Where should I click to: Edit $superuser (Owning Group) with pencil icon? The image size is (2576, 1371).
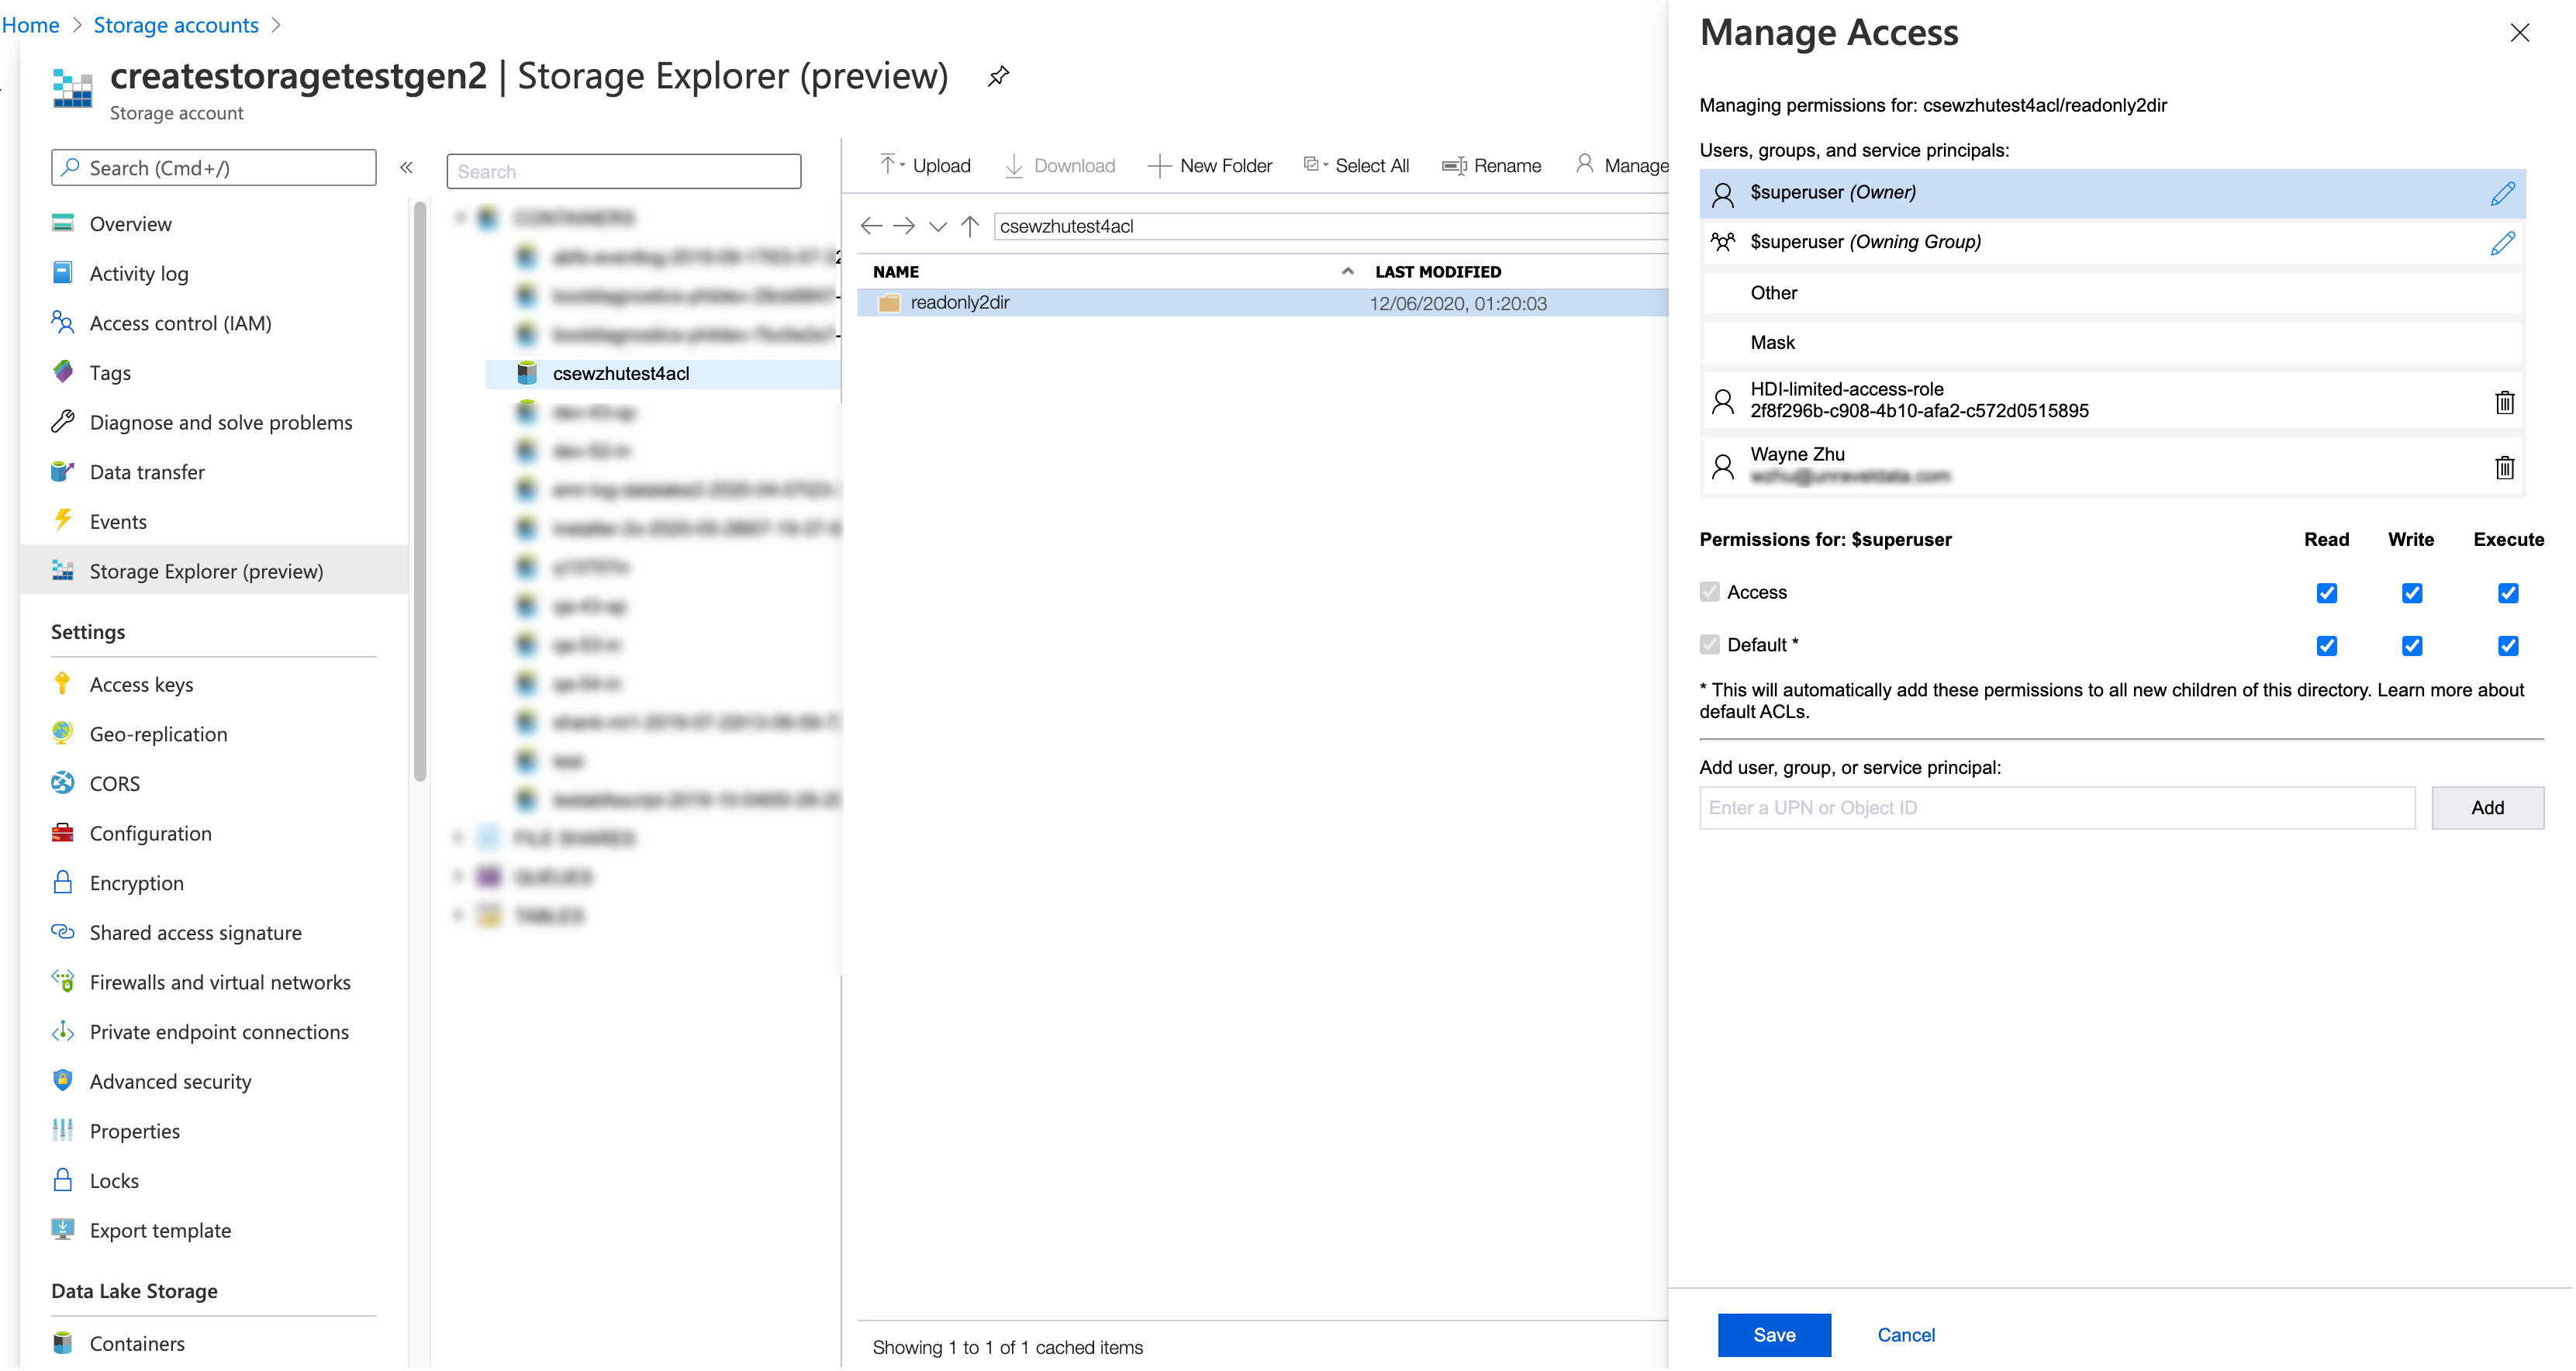[x=2502, y=243]
